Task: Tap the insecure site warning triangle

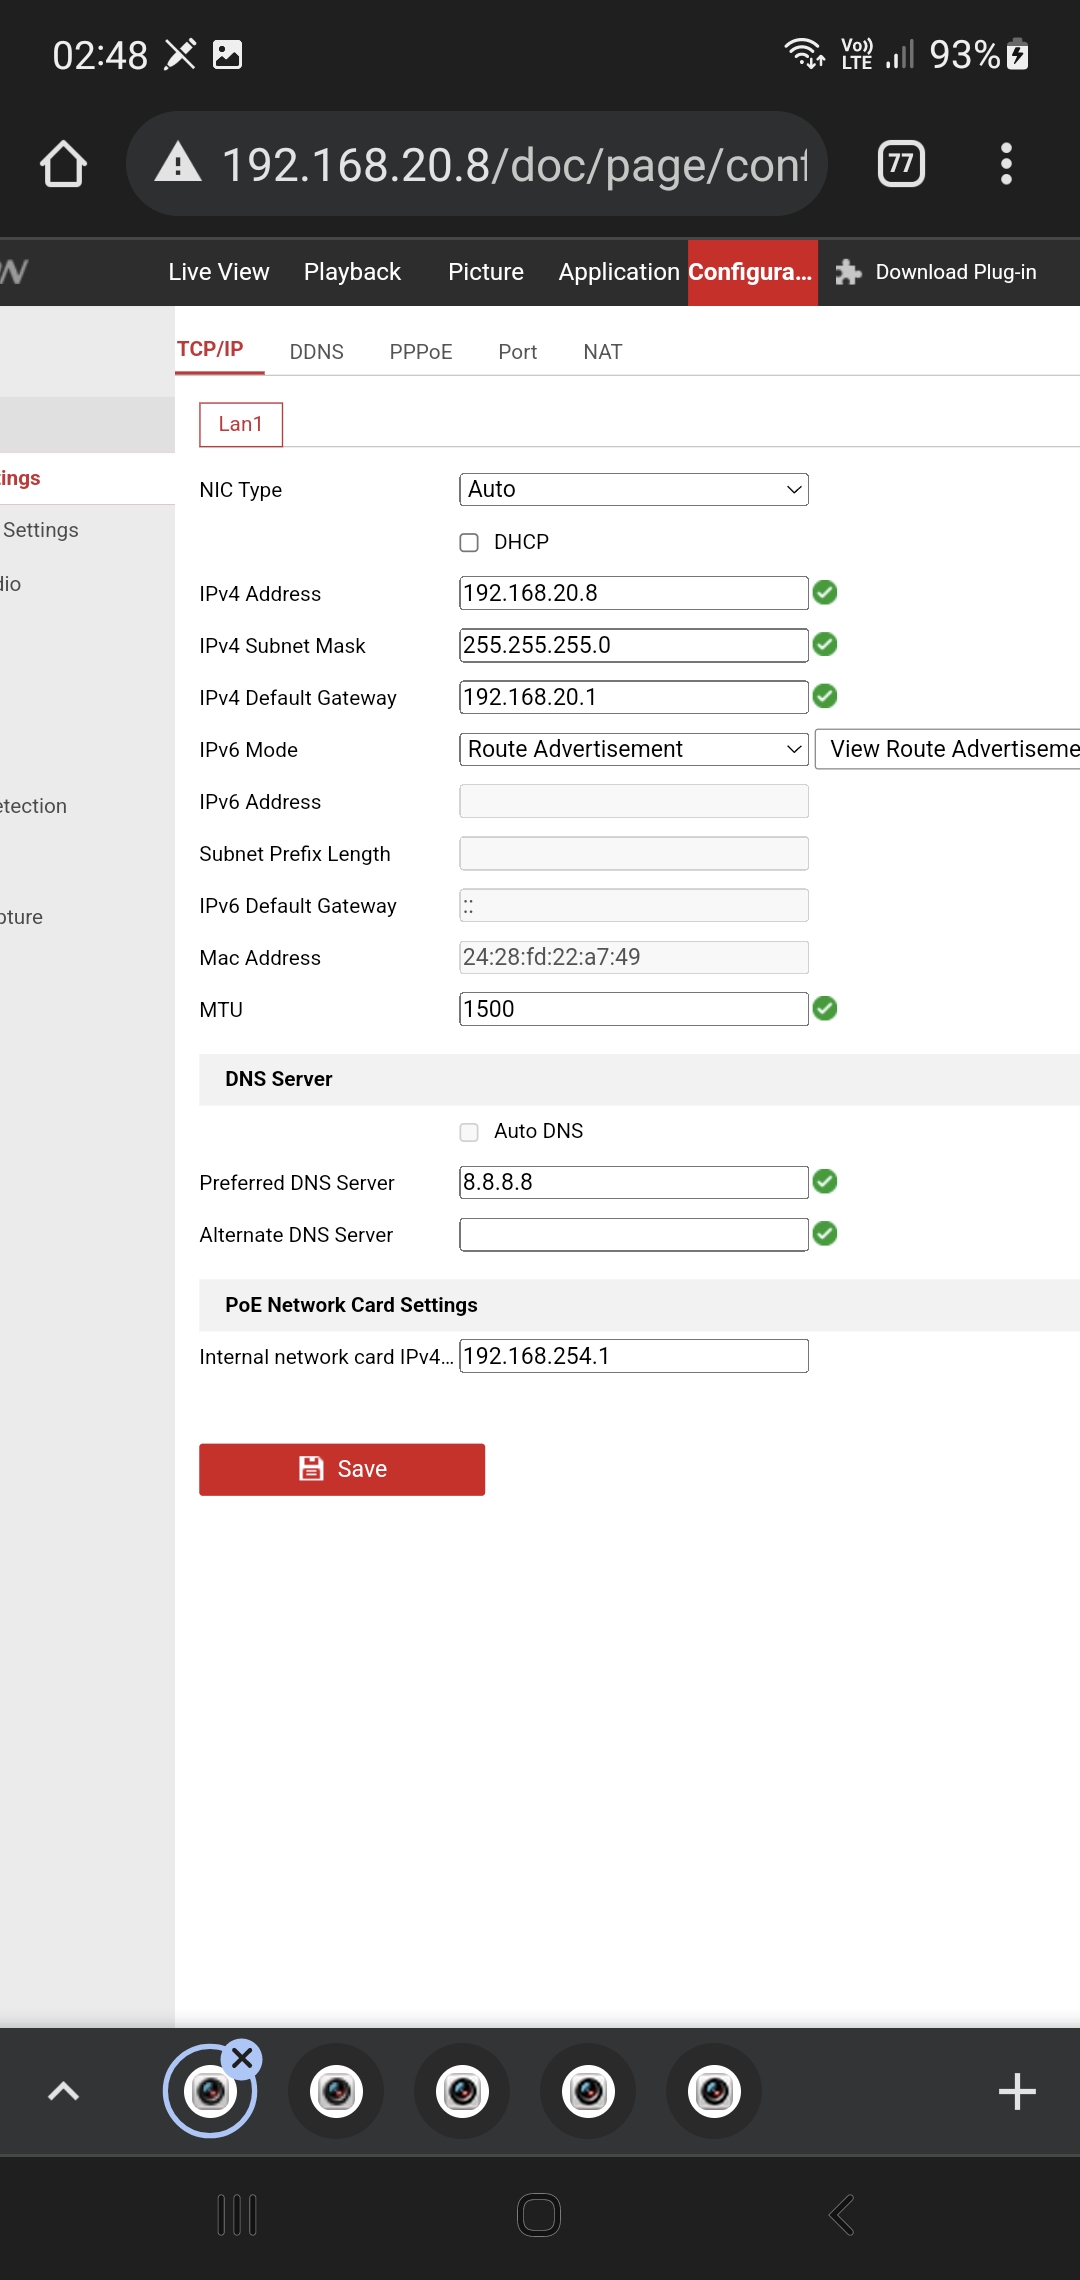Action: 178,163
